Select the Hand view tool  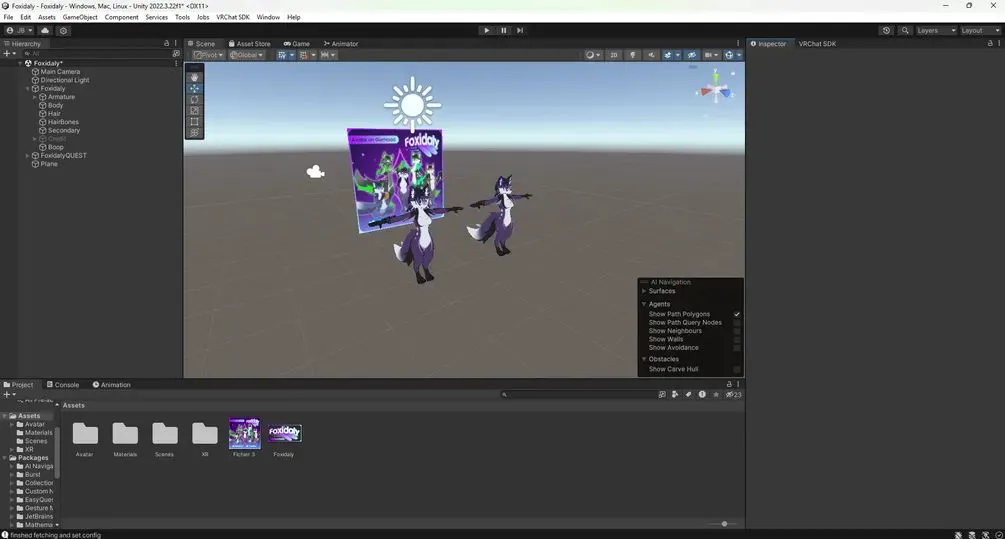(x=194, y=77)
